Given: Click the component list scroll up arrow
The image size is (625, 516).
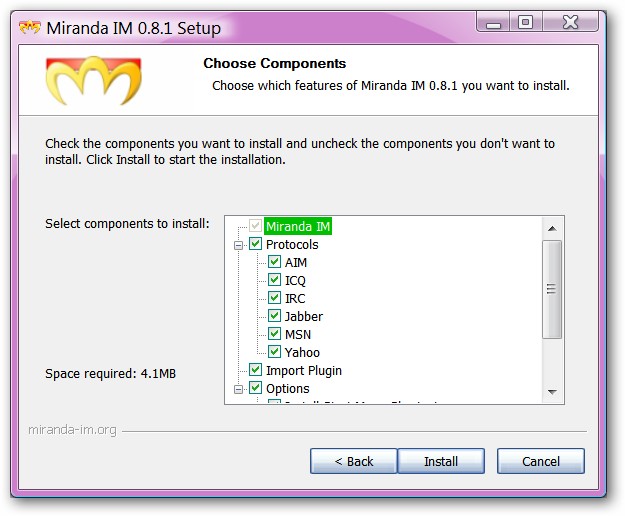Looking at the screenshot, I should 552,228.
